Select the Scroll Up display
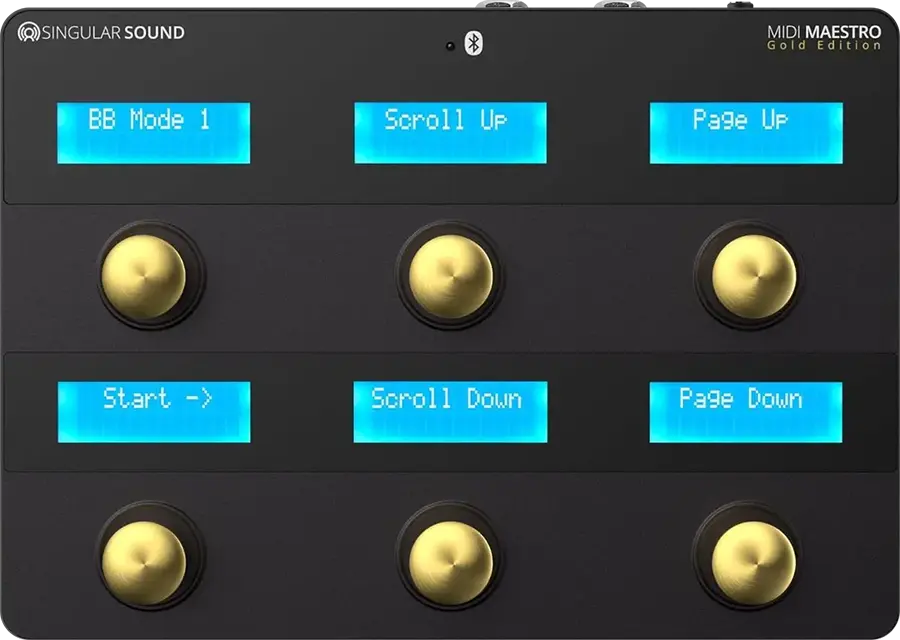The image size is (900, 640). pos(451,133)
